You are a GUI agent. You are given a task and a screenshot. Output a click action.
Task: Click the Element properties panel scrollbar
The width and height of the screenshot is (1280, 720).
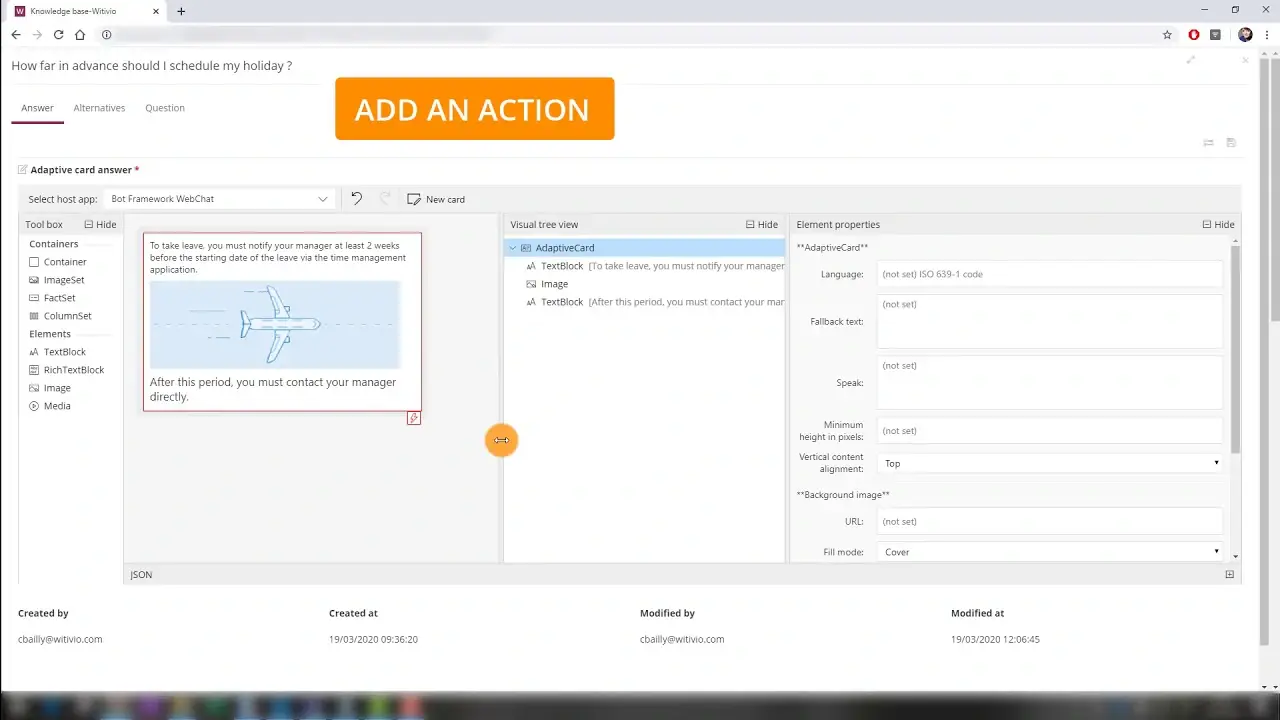tap(1236, 348)
